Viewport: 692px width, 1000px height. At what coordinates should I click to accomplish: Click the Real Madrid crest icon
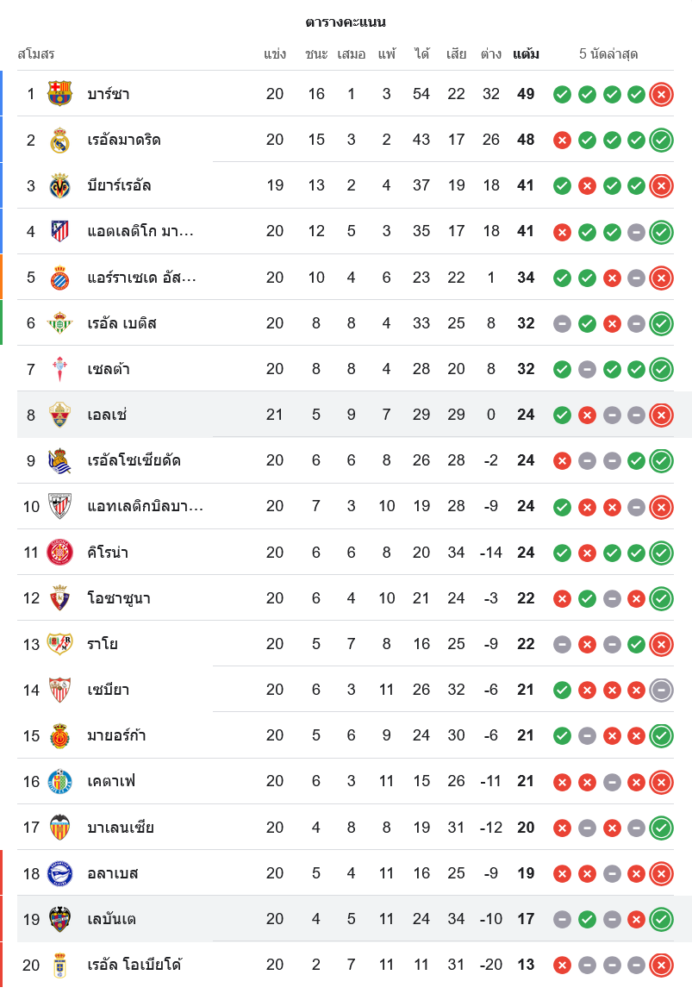tap(60, 140)
